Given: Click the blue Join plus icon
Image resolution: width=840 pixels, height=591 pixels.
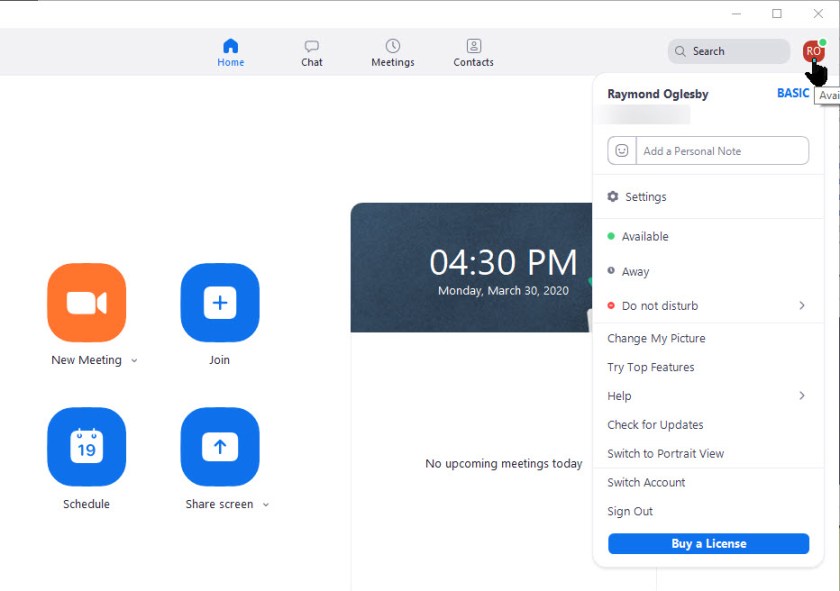Looking at the screenshot, I should [x=219, y=303].
